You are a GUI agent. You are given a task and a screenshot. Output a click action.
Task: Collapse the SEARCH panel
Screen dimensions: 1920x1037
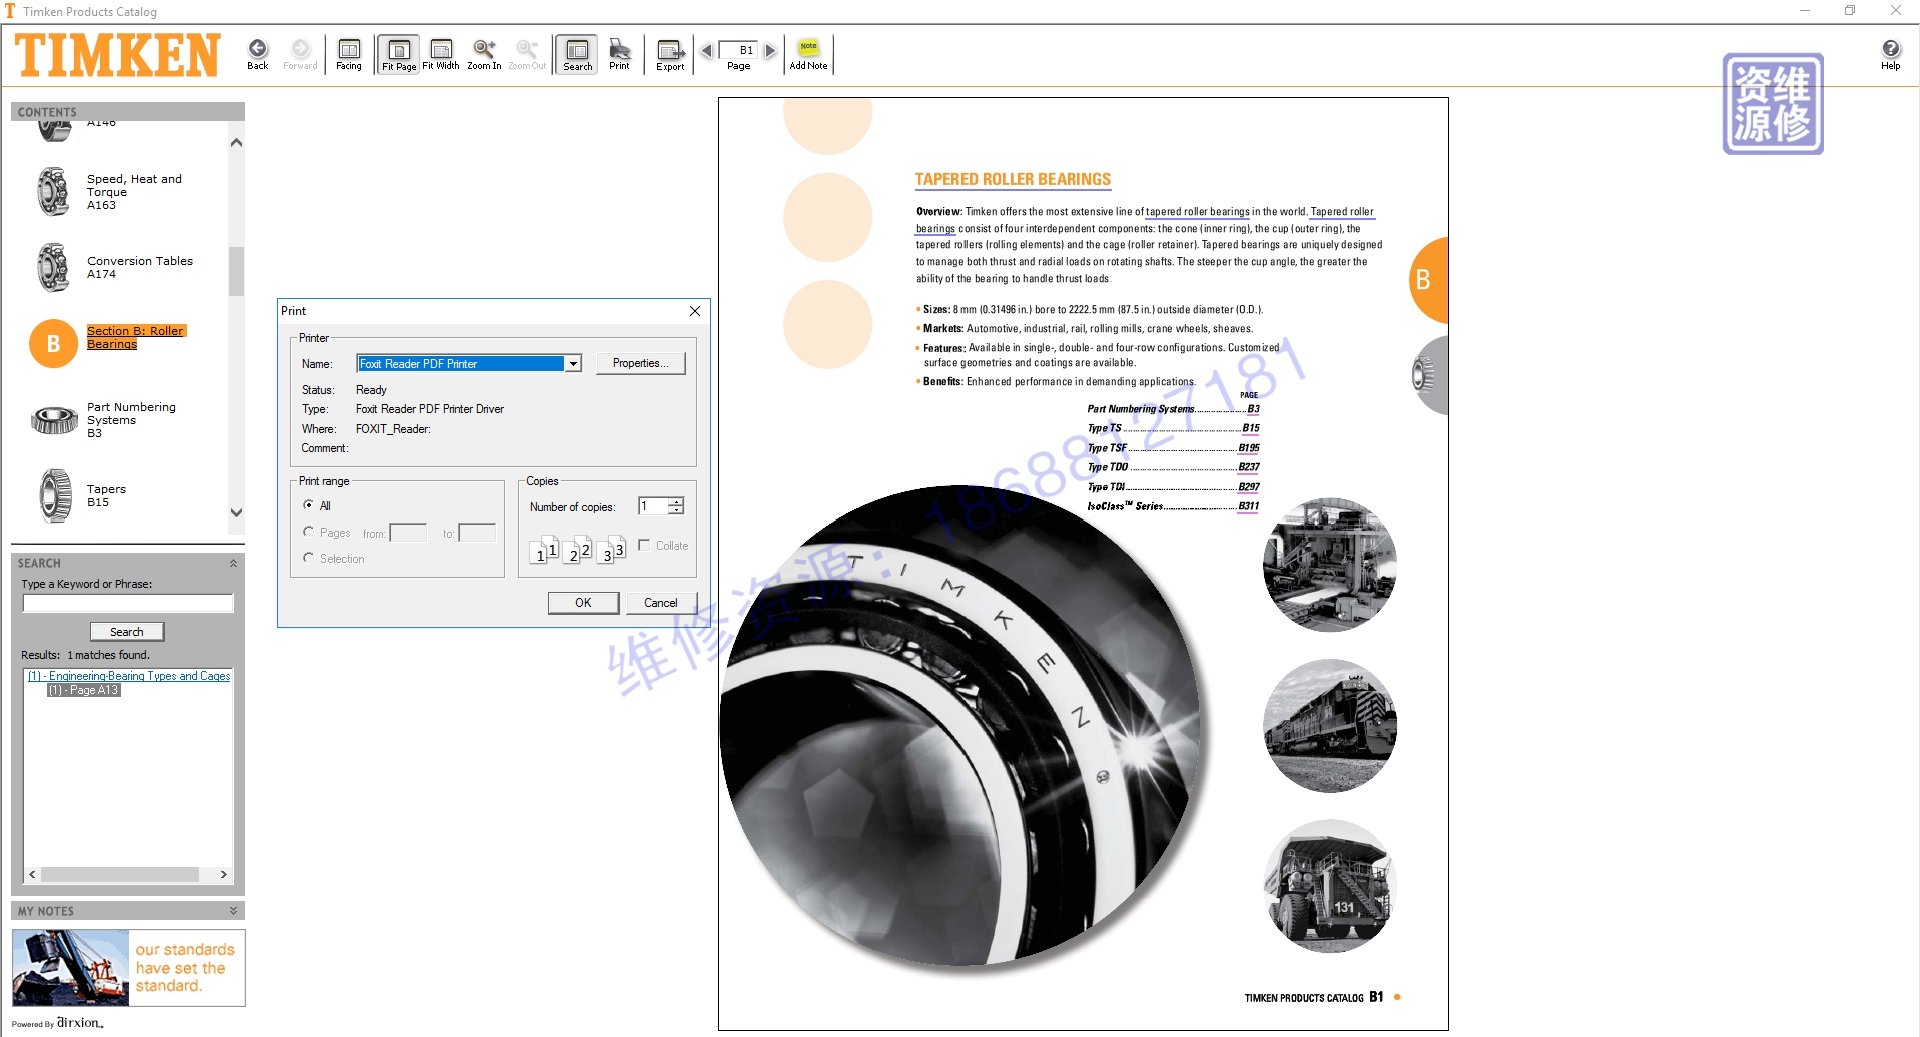click(233, 563)
